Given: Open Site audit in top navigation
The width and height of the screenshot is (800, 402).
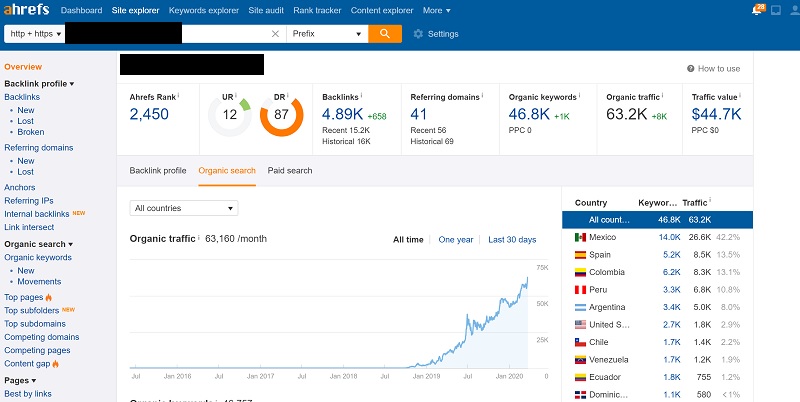Looking at the screenshot, I should click(x=266, y=10).
